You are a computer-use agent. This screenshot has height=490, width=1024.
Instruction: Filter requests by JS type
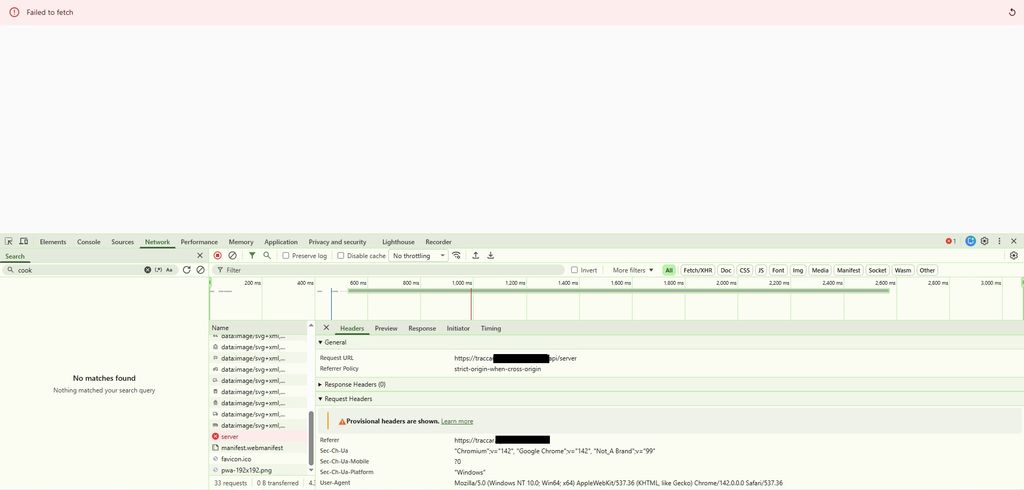pos(761,270)
